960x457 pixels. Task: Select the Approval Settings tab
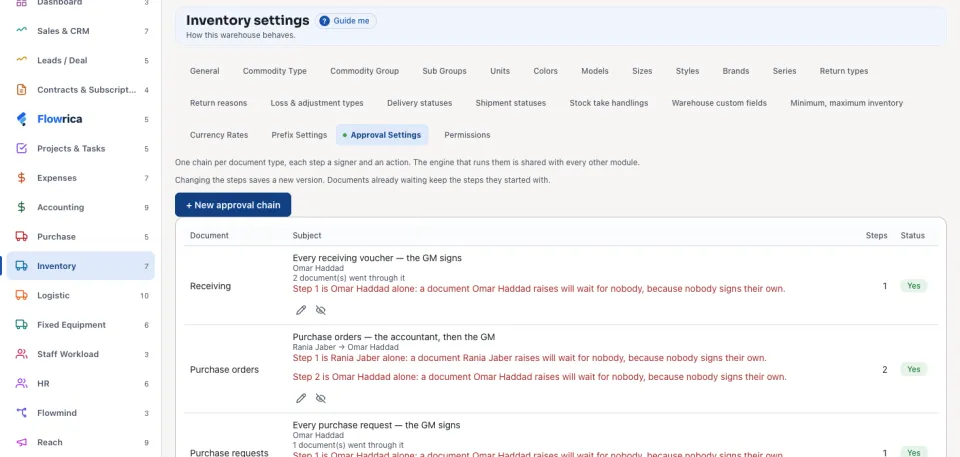(382, 135)
